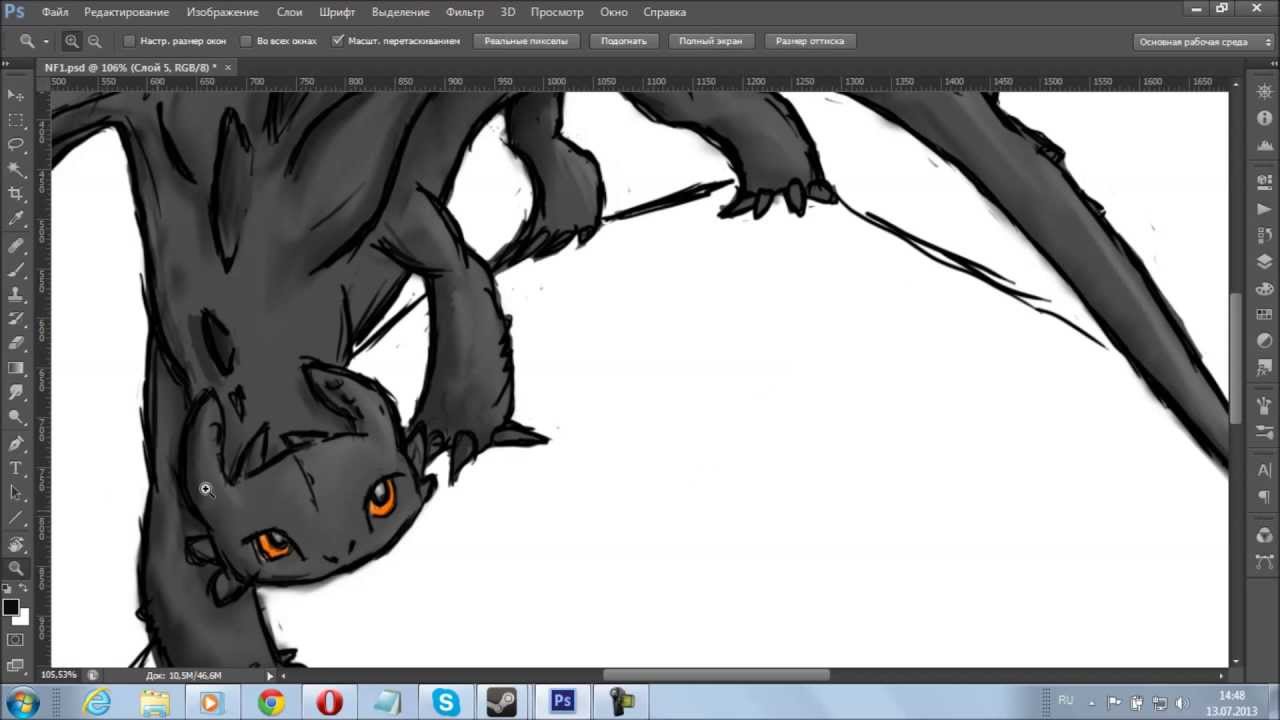This screenshot has width=1280, height=720.
Task: Click the 105,53% zoom level field
Action: pyautogui.click(x=59, y=675)
